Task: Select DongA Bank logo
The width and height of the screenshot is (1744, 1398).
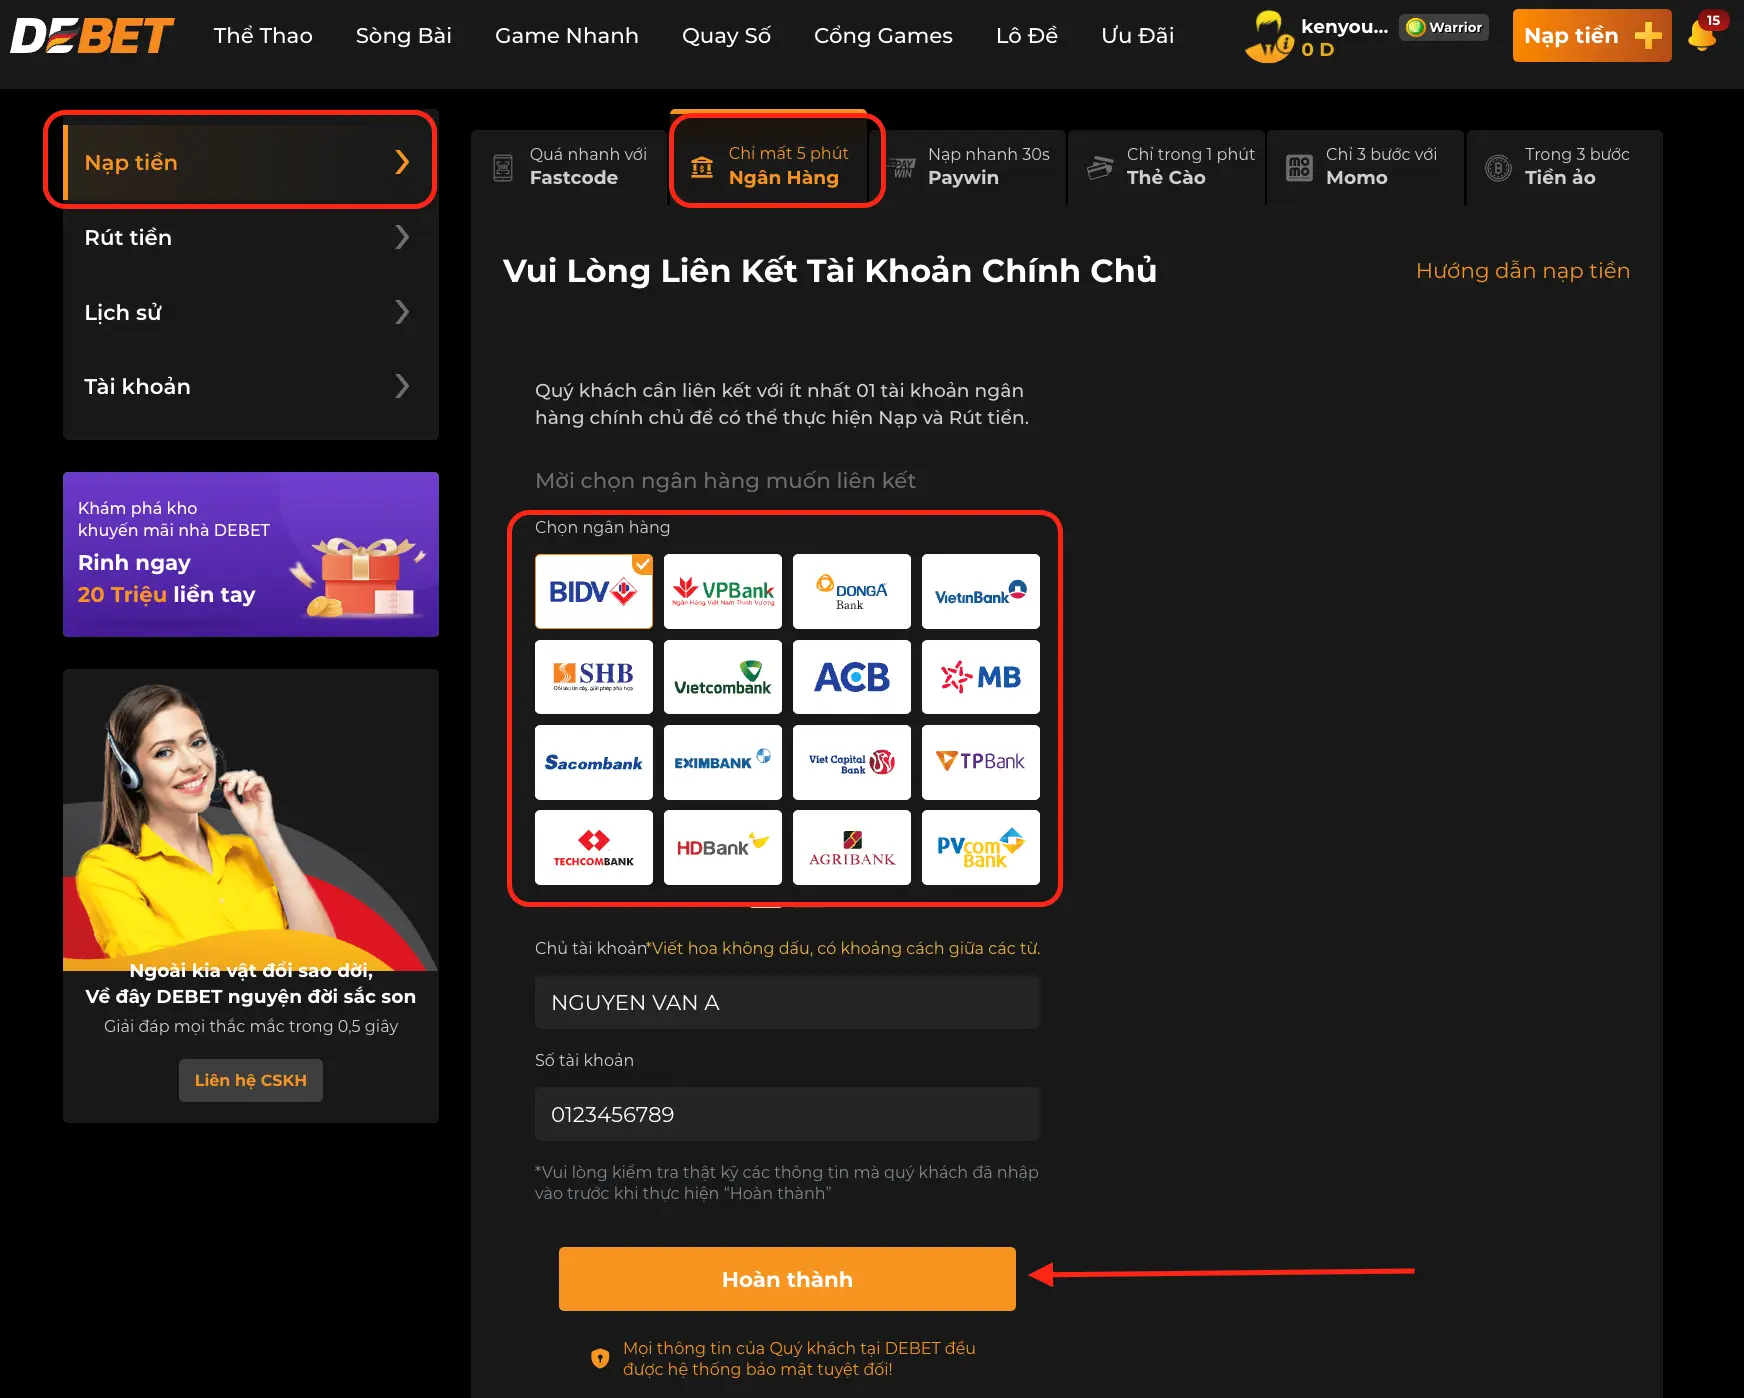Action: (x=852, y=591)
